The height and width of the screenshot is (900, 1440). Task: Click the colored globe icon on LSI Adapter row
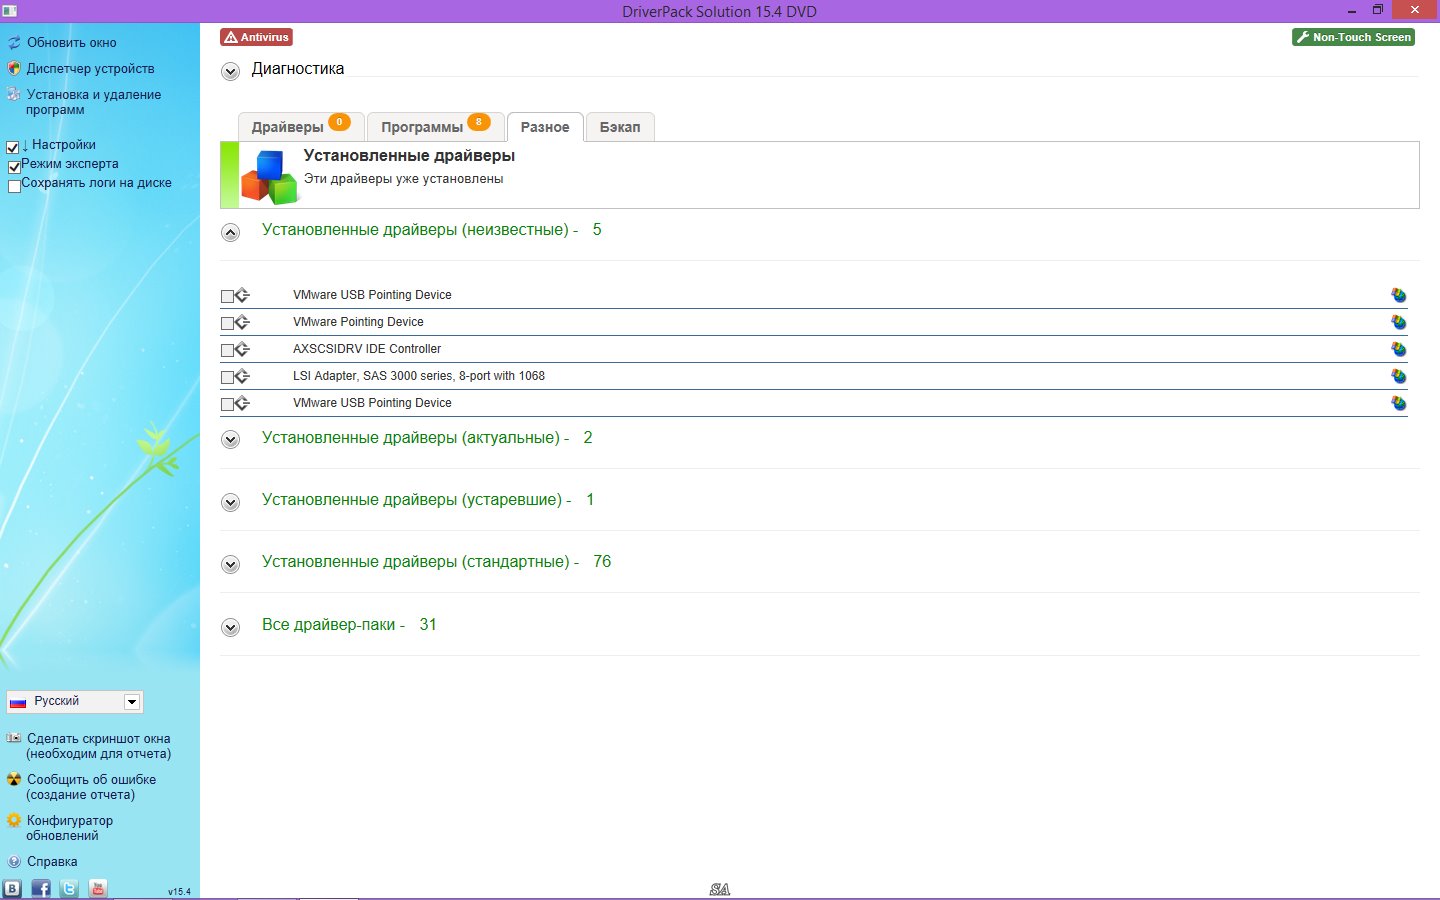(1399, 376)
